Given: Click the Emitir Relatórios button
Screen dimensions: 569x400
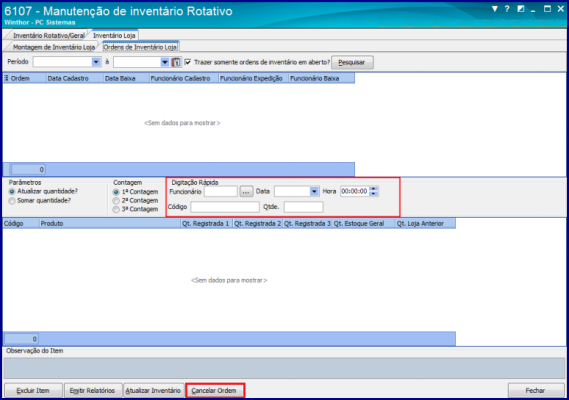Looking at the screenshot, I should [93, 391].
